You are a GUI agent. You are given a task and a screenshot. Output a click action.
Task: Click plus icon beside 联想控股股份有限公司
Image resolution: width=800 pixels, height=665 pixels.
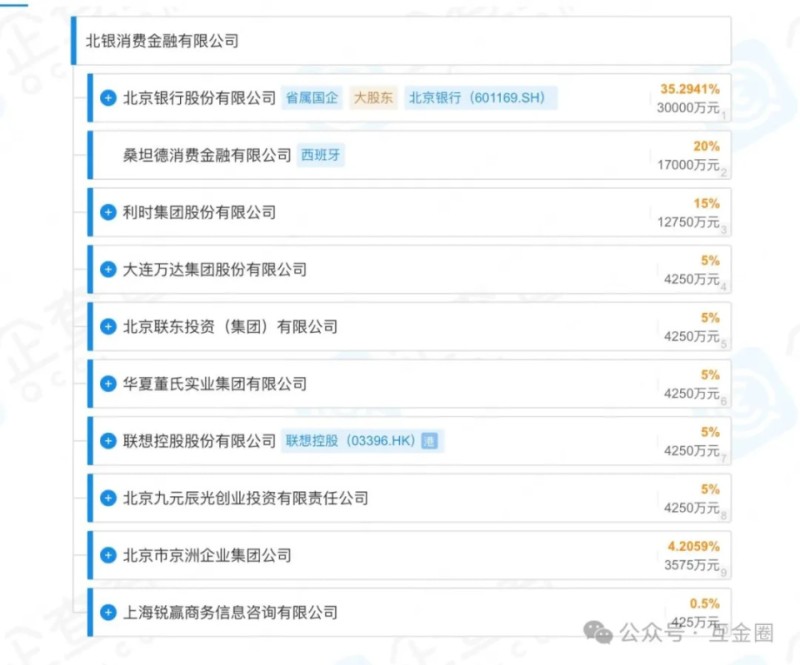pos(108,440)
